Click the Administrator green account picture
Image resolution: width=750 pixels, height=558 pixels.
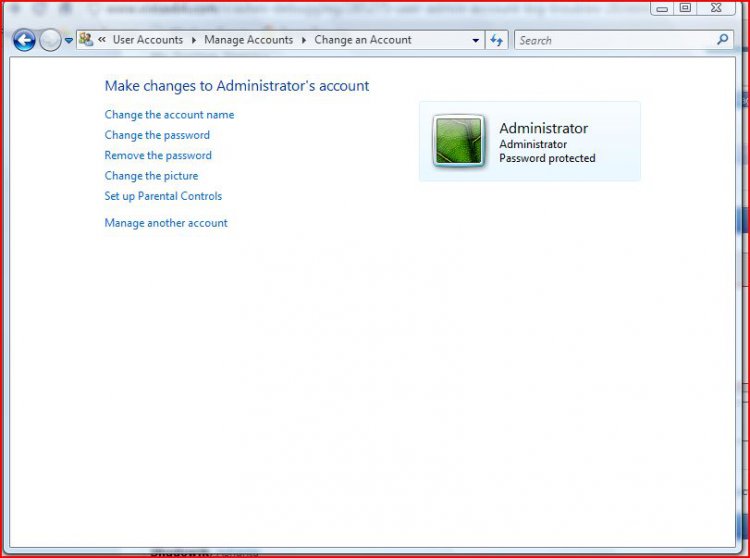pyautogui.click(x=459, y=141)
